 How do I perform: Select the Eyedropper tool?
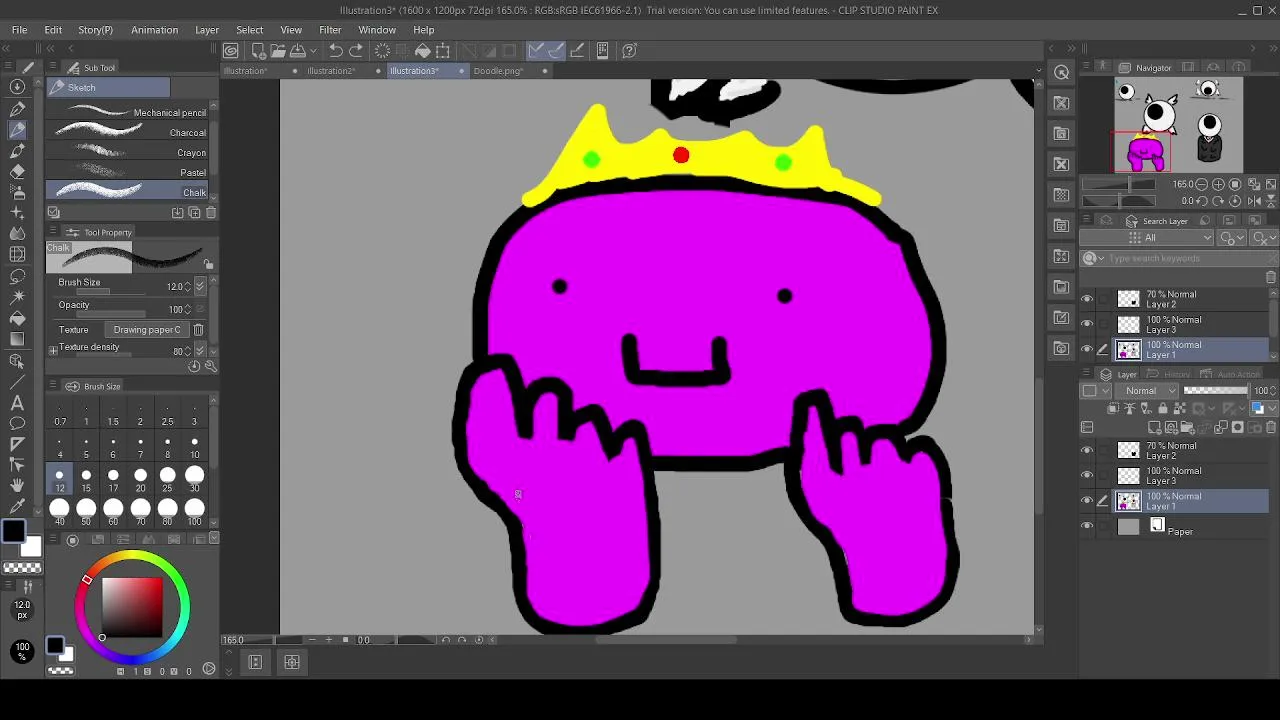click(17, 506)
